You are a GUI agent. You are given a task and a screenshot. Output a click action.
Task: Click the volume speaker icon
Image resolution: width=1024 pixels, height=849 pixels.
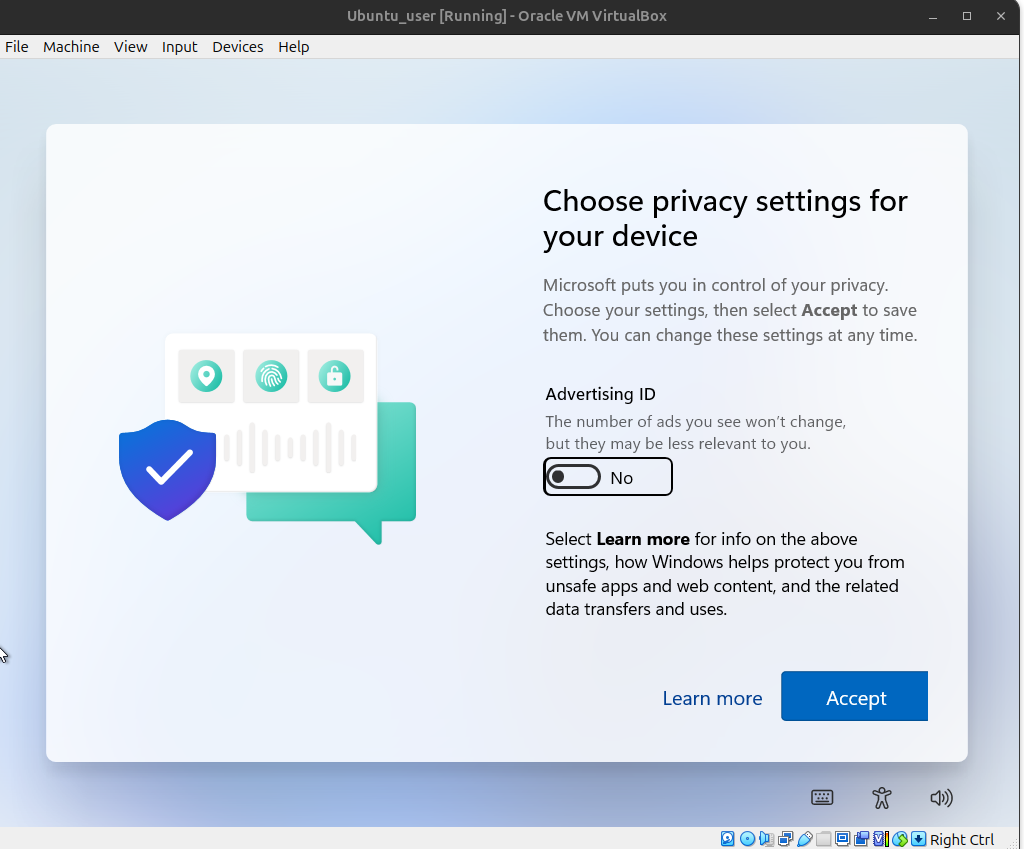click(x=941, y=797)
